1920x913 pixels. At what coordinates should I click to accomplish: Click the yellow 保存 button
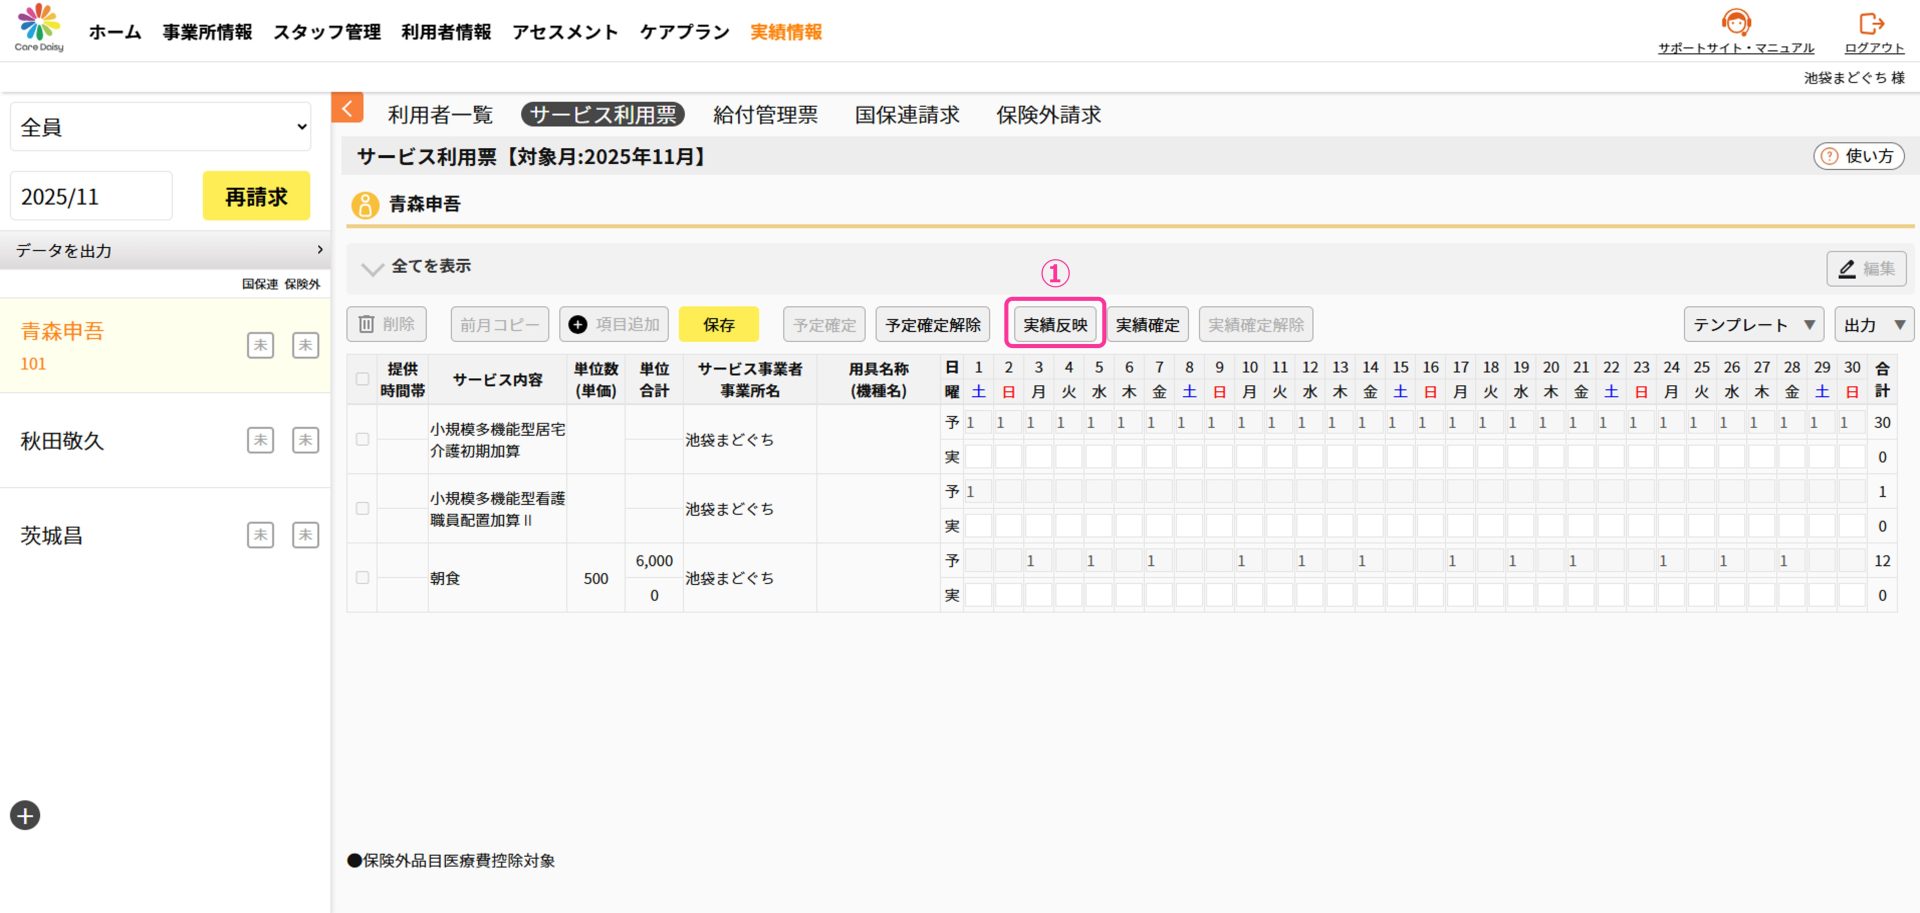(x=718, y=325)
